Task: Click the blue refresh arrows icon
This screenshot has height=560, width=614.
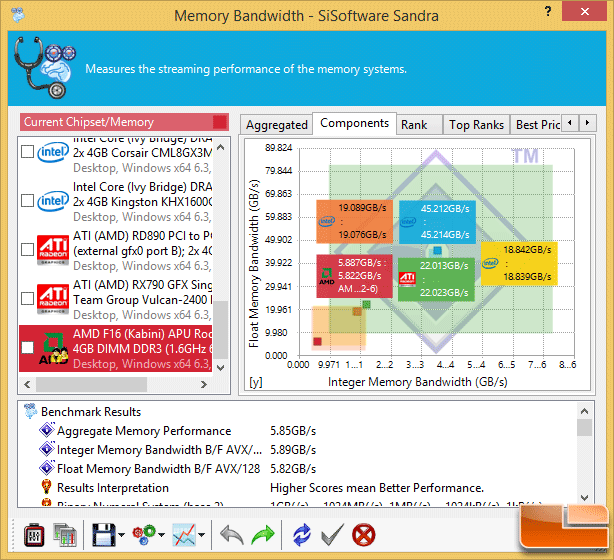Action: click(x=302, y=535)
